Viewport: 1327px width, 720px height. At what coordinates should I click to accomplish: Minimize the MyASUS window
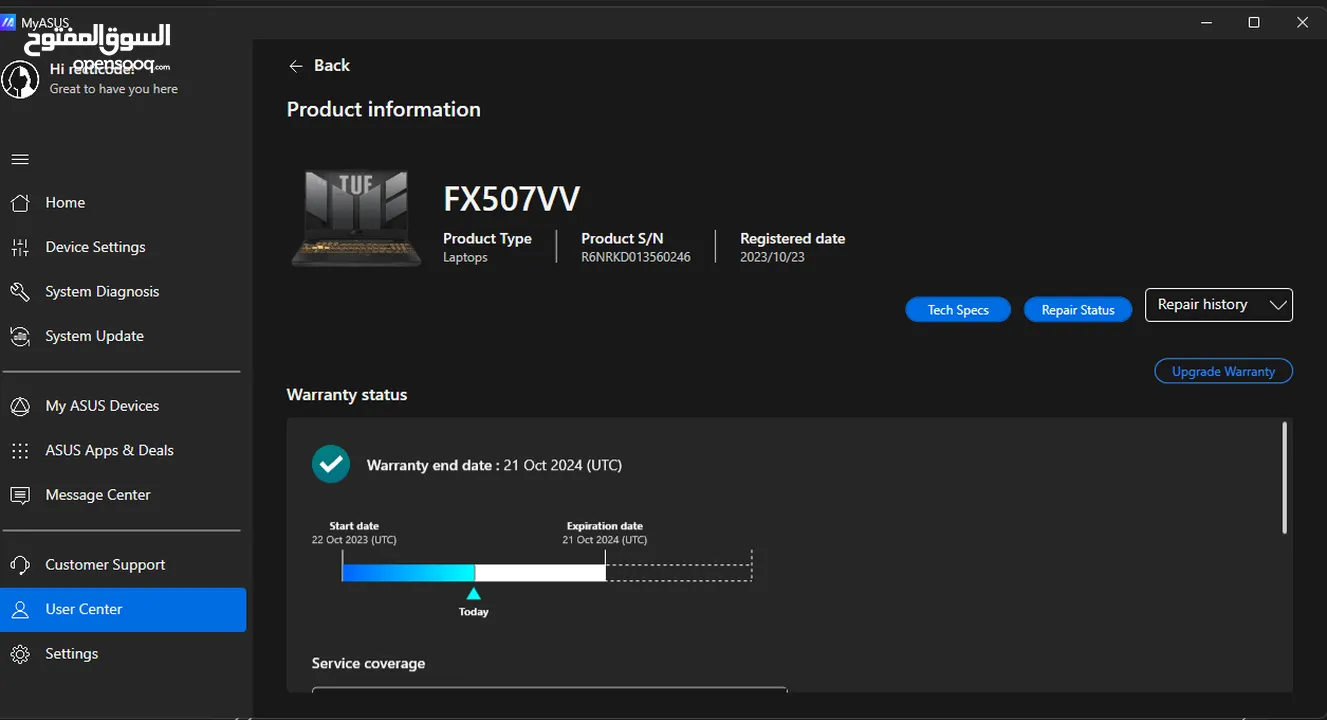click(x=1206, y=22)
